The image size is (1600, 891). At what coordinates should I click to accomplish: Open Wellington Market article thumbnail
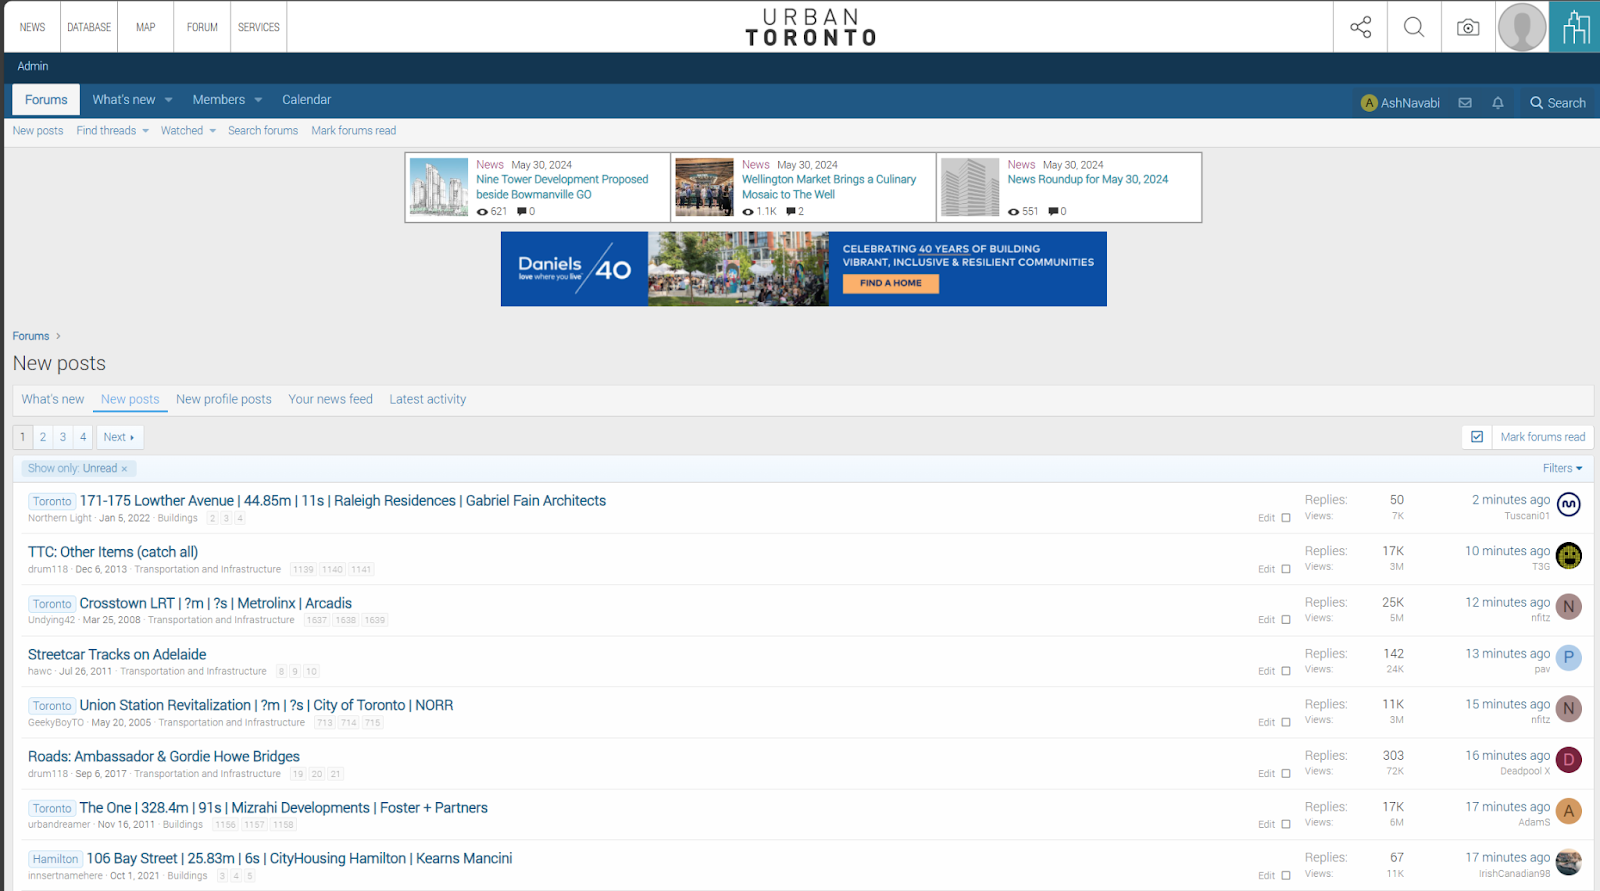click(x=704, y=187)
